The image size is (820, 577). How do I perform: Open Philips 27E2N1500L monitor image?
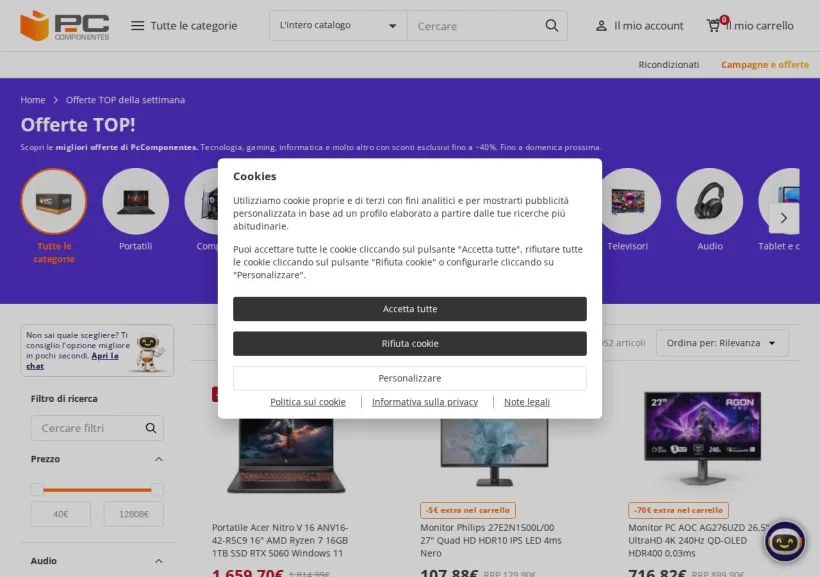coord(494,452)
